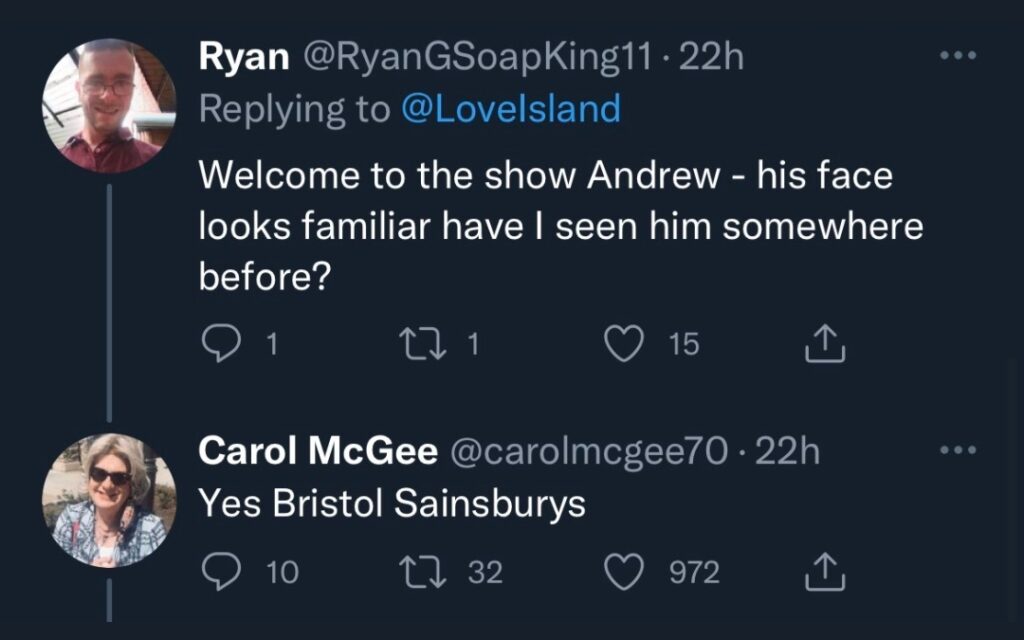Open Carol's tweet via the 22h timestamp
Image resolution: width=1024 pixels, height=640 pixels.
click(788, 451)
